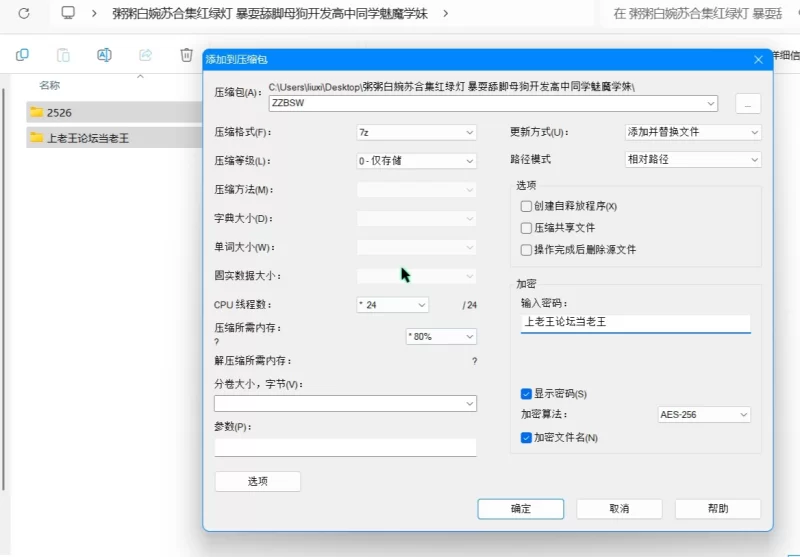
Task: Click the Explorer share toolbar icon
Action: point(145,55)
